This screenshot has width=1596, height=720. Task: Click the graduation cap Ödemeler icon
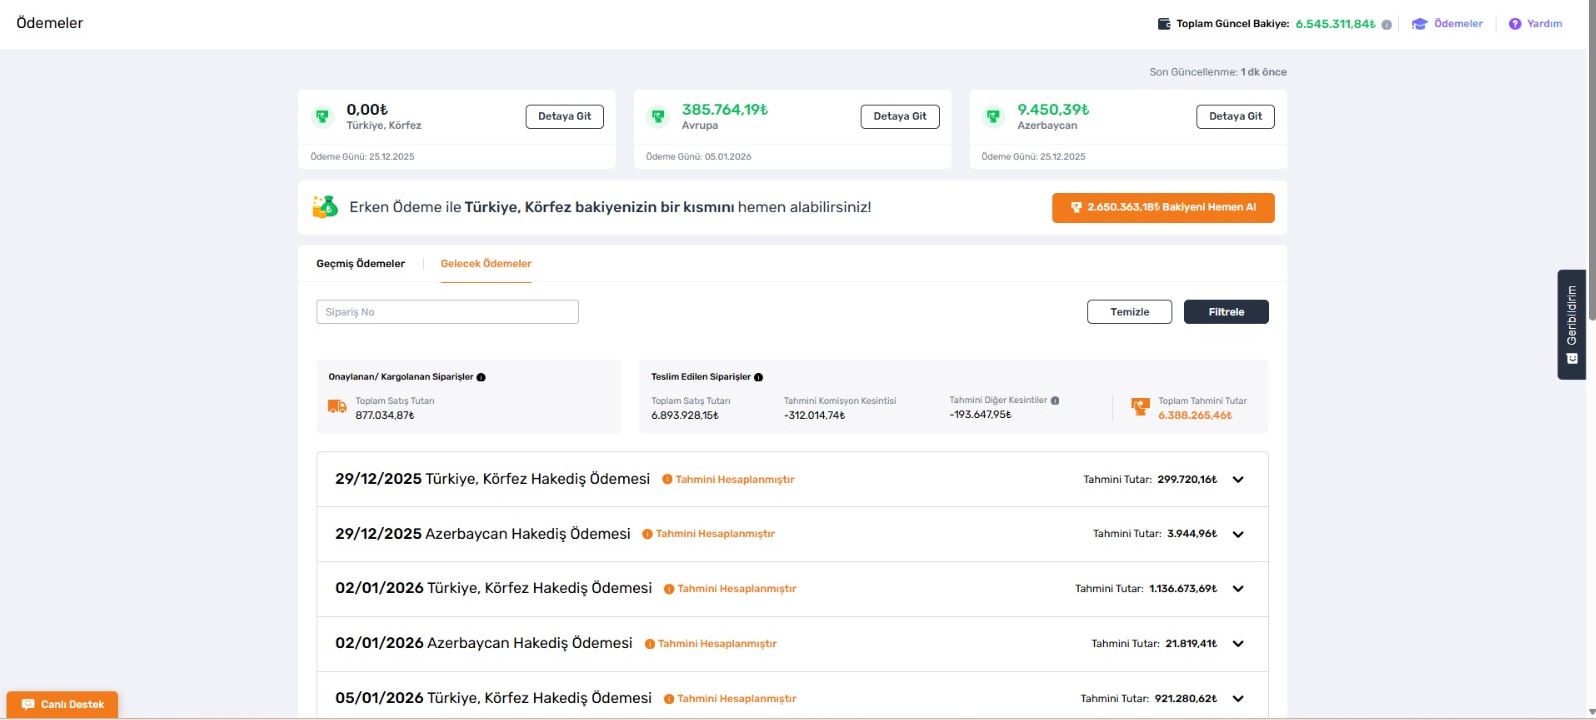(x=1419, y=24)
